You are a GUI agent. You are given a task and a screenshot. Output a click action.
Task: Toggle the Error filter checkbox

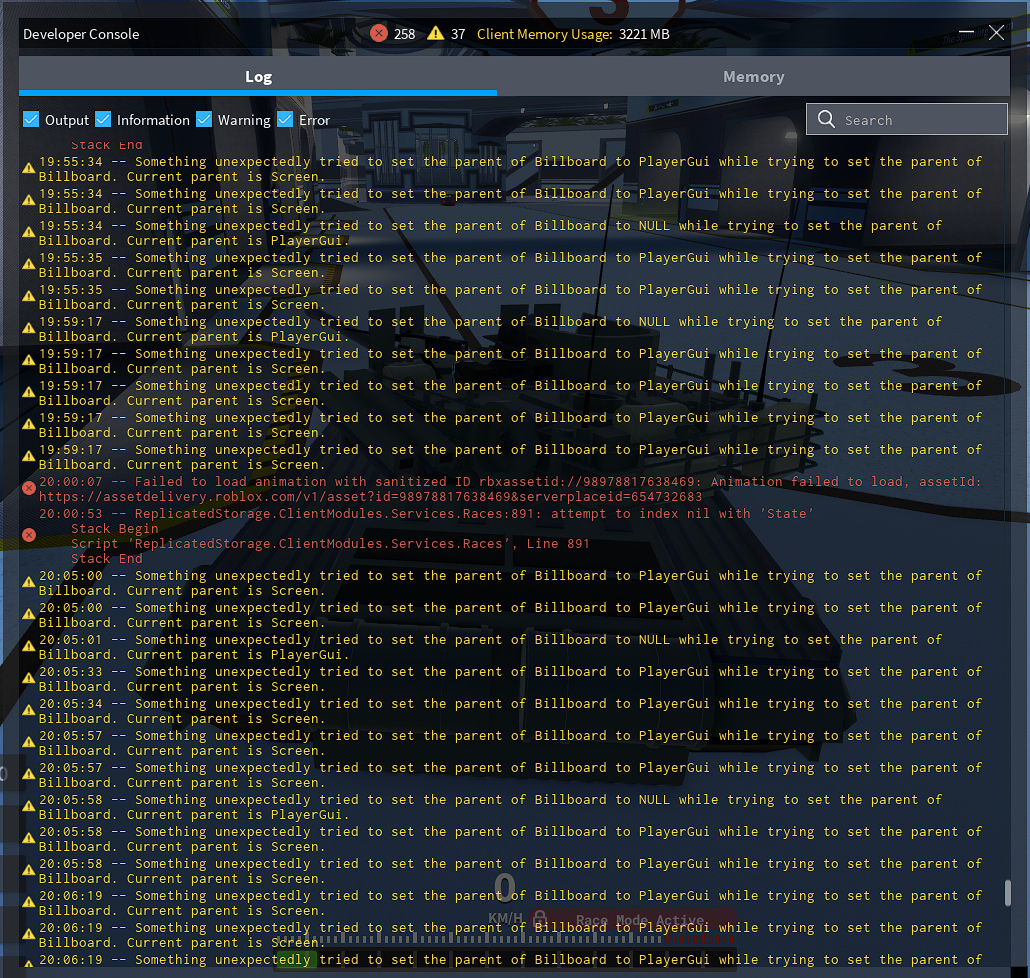pos(285,119)
